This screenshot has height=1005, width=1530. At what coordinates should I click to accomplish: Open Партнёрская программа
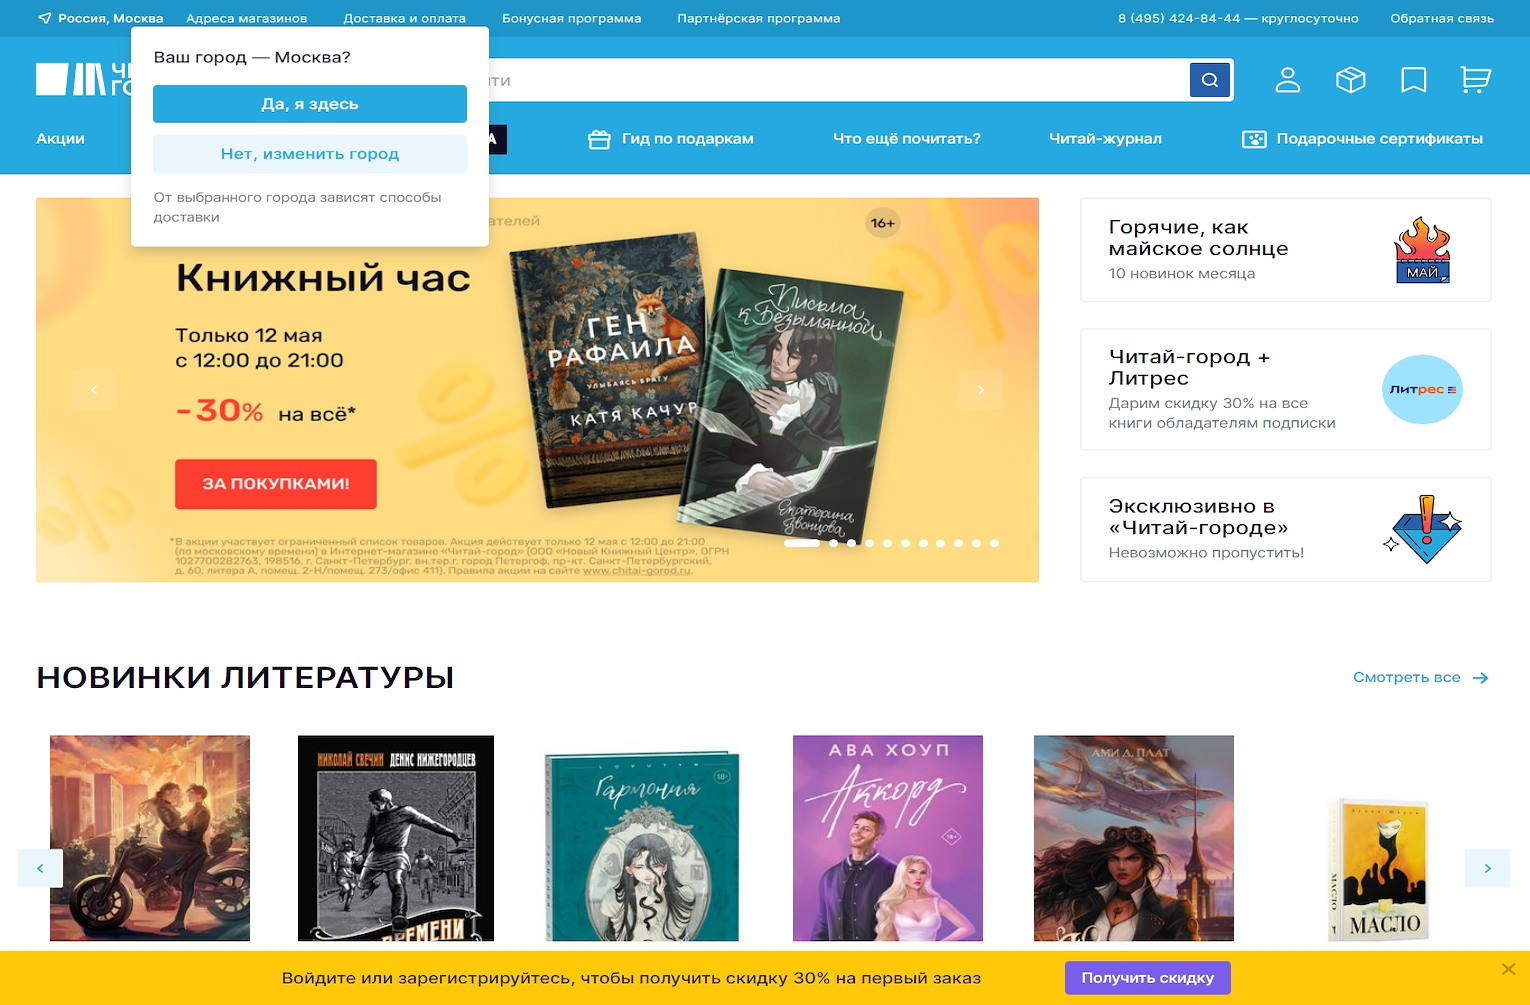pos(759,18)
